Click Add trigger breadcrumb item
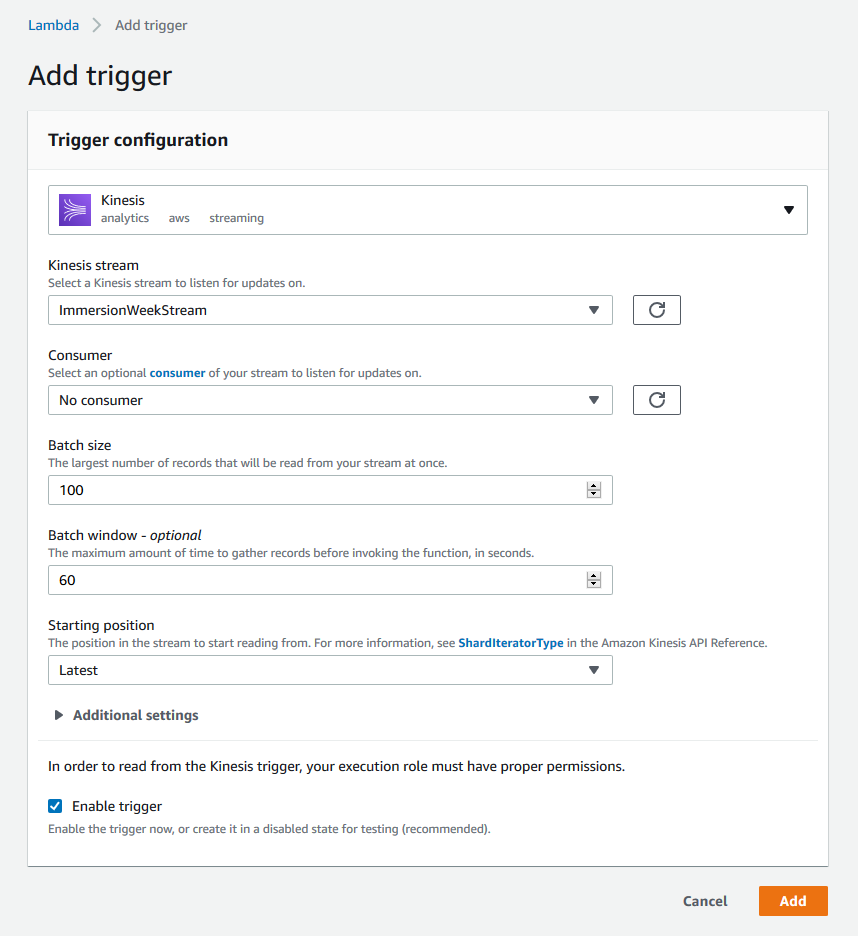This screenshot has height=936, width=858. 151,25
